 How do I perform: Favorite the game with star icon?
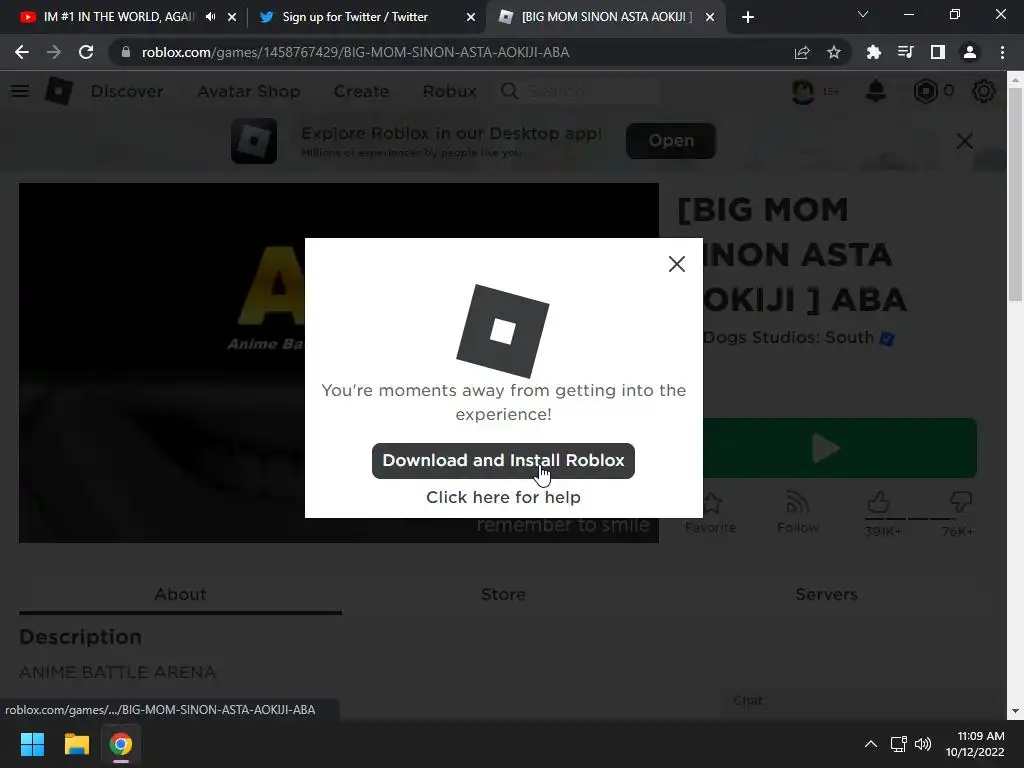coord(711,513)
